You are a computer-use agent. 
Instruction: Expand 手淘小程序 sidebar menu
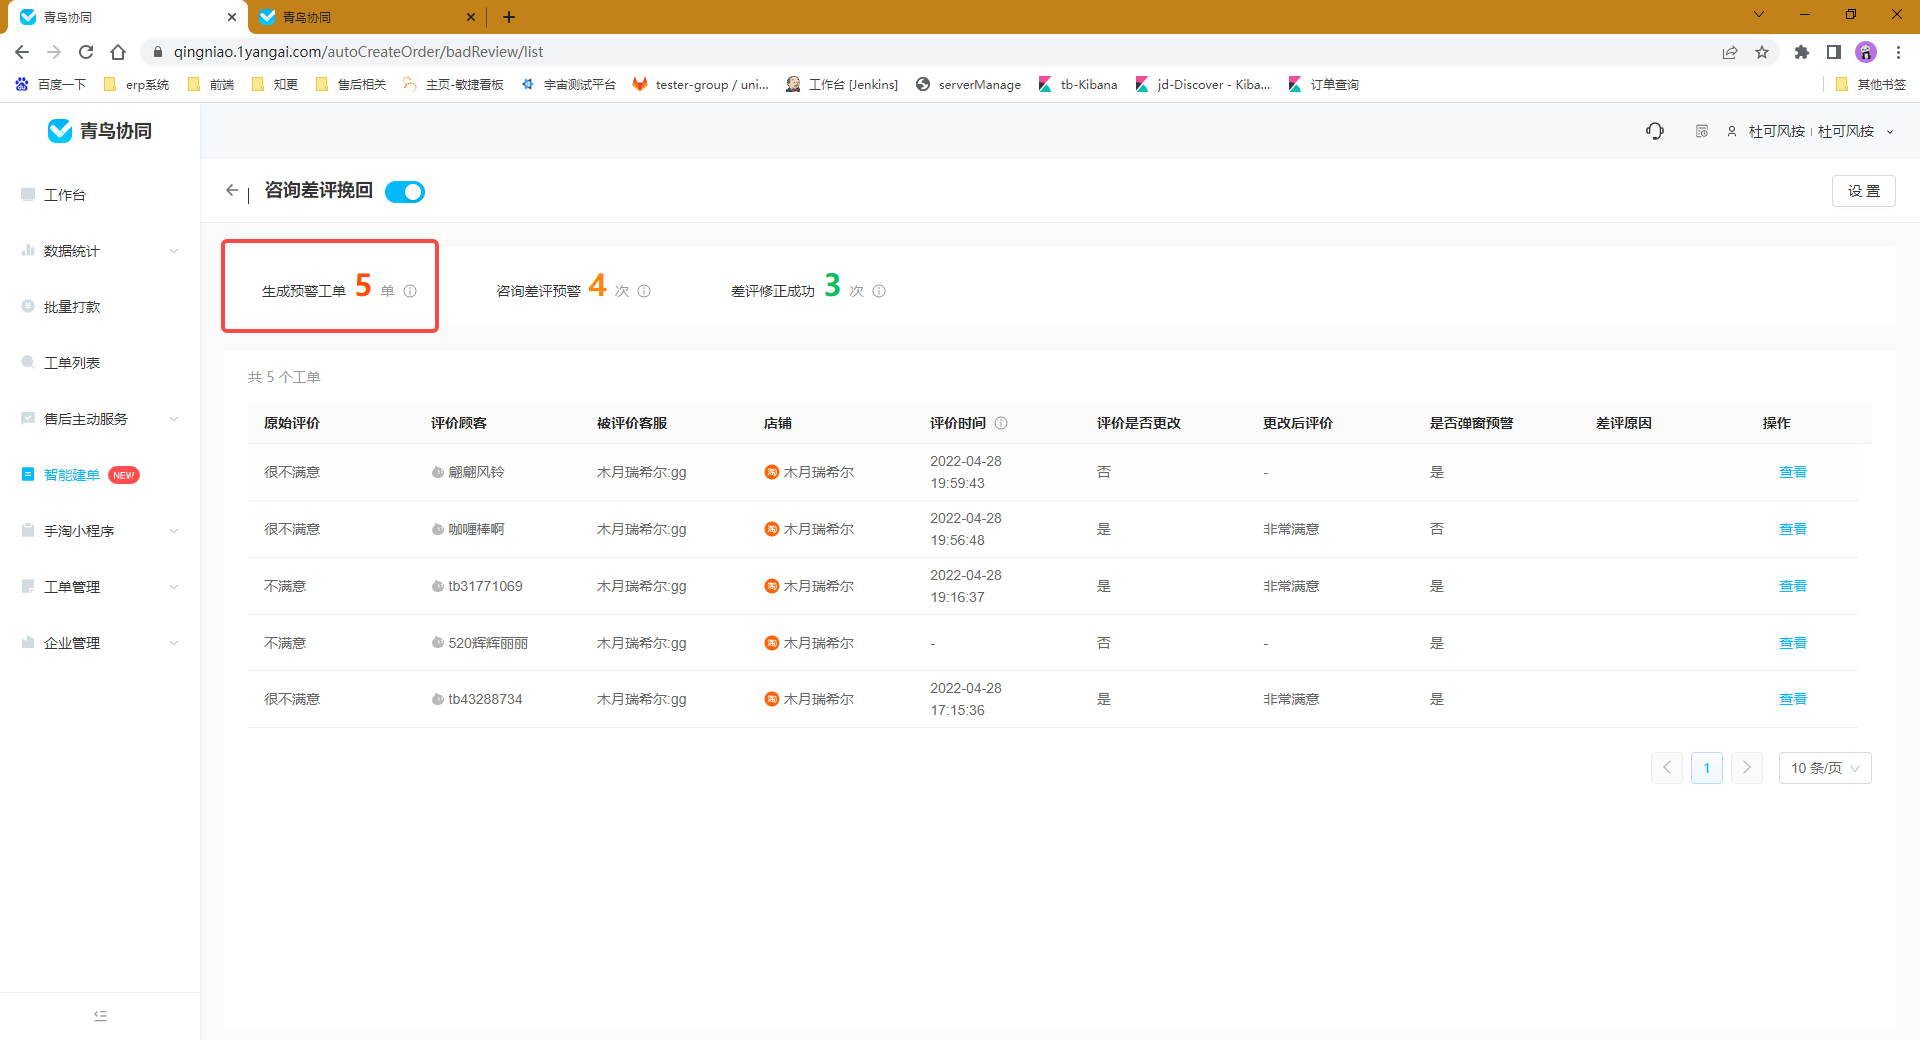click(100, 531)
